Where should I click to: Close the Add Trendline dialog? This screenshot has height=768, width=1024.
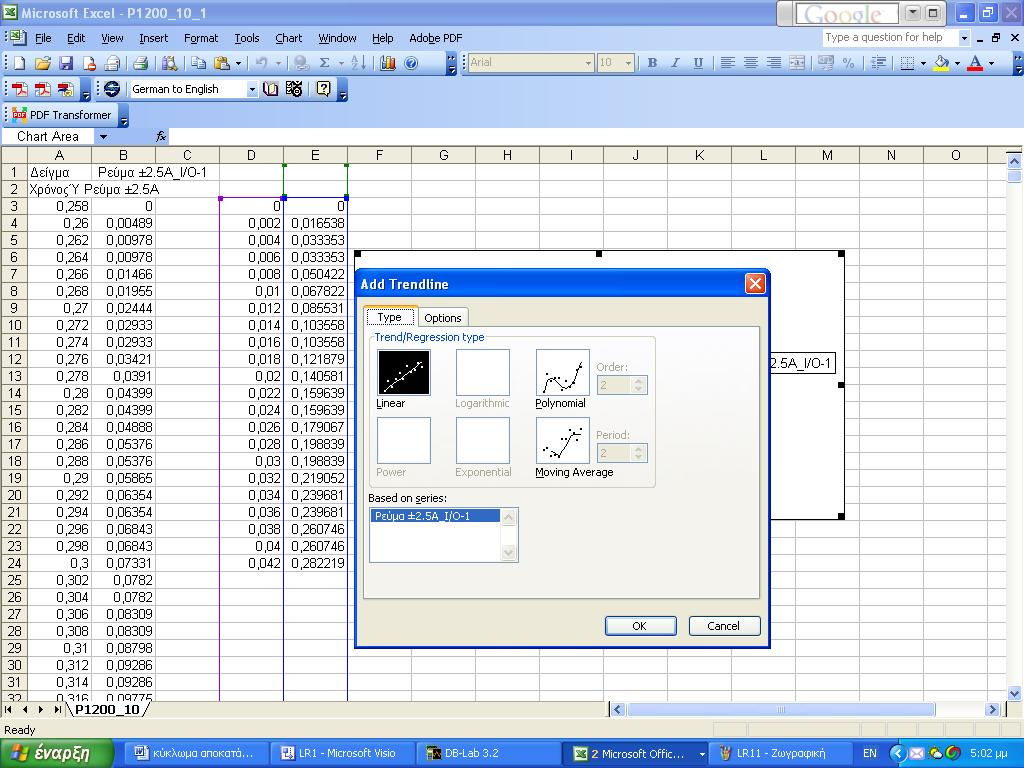click(755, 283)
